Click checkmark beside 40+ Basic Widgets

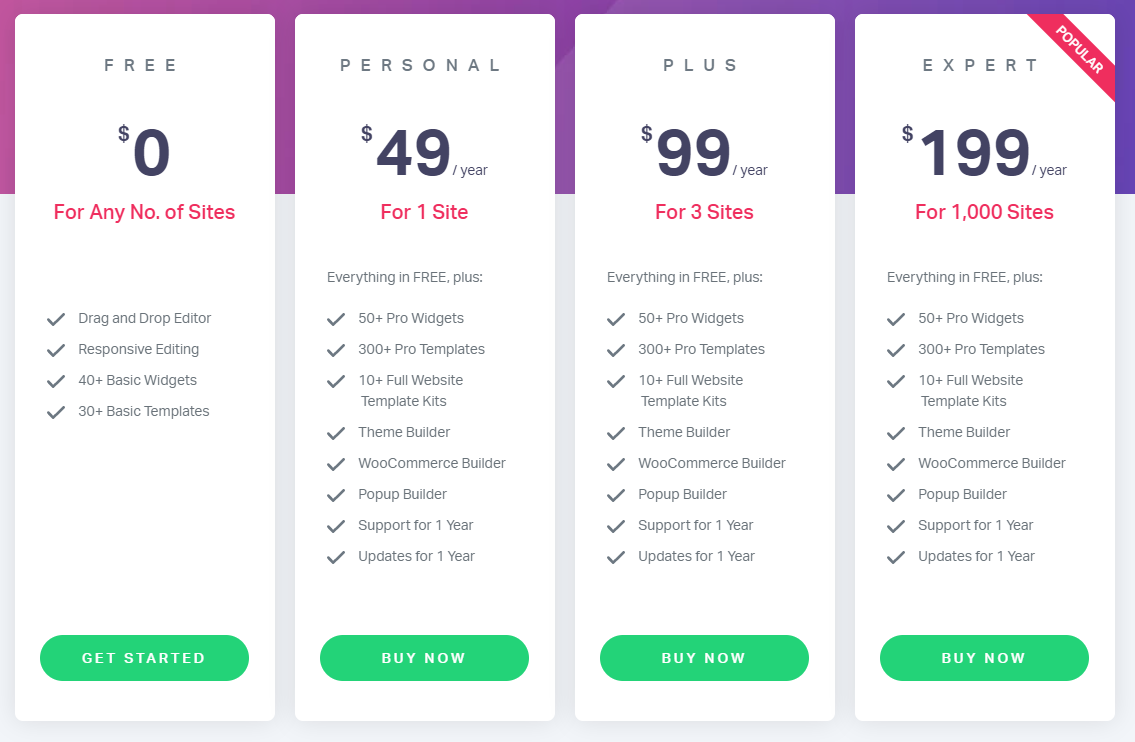[x=56, y=381]
